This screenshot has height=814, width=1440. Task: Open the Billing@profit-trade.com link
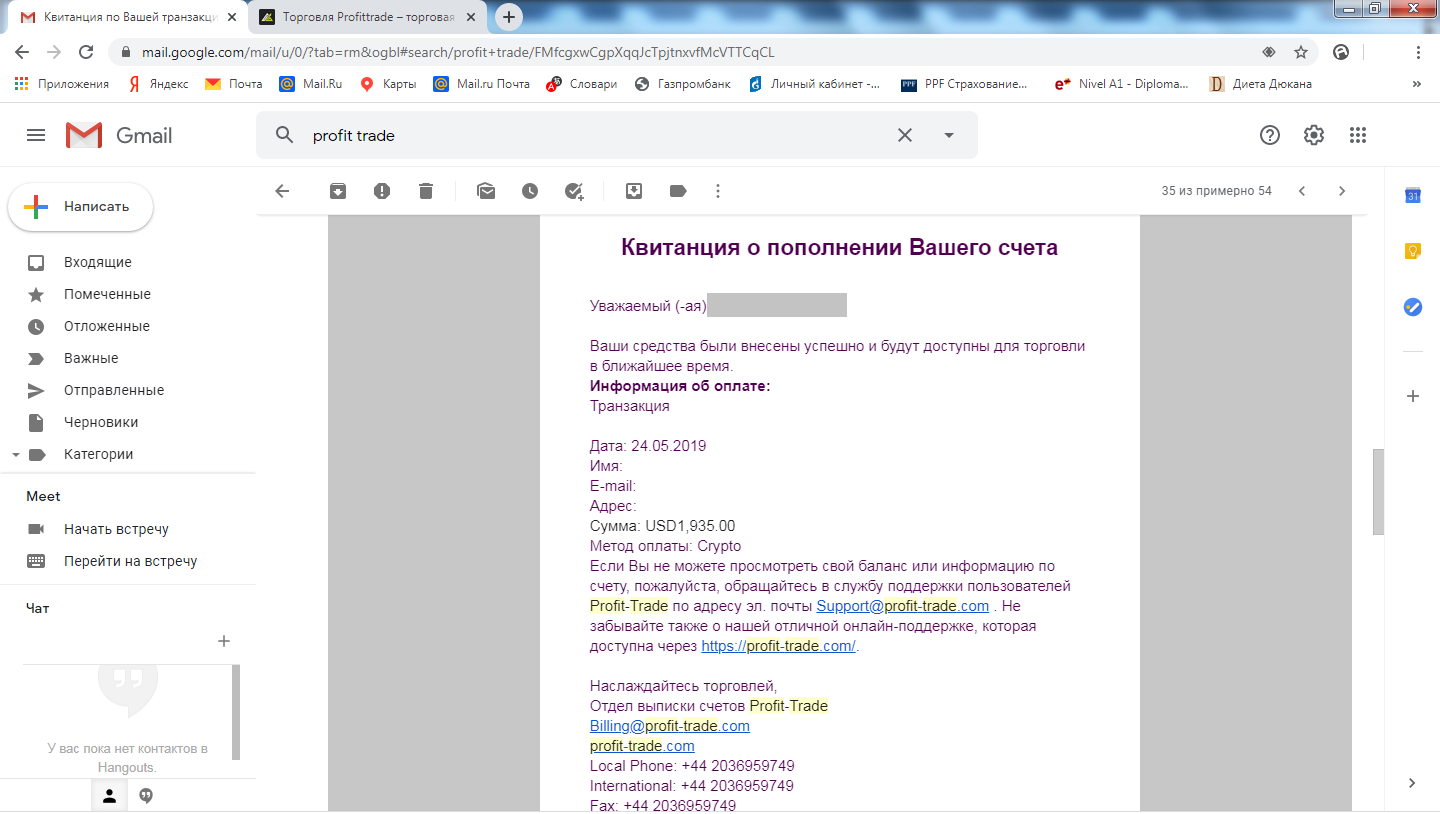(669, 726)
